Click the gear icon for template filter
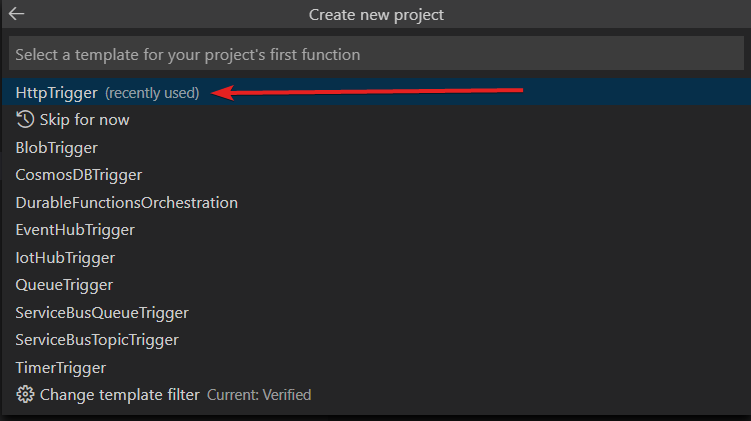 coord(25,395)
